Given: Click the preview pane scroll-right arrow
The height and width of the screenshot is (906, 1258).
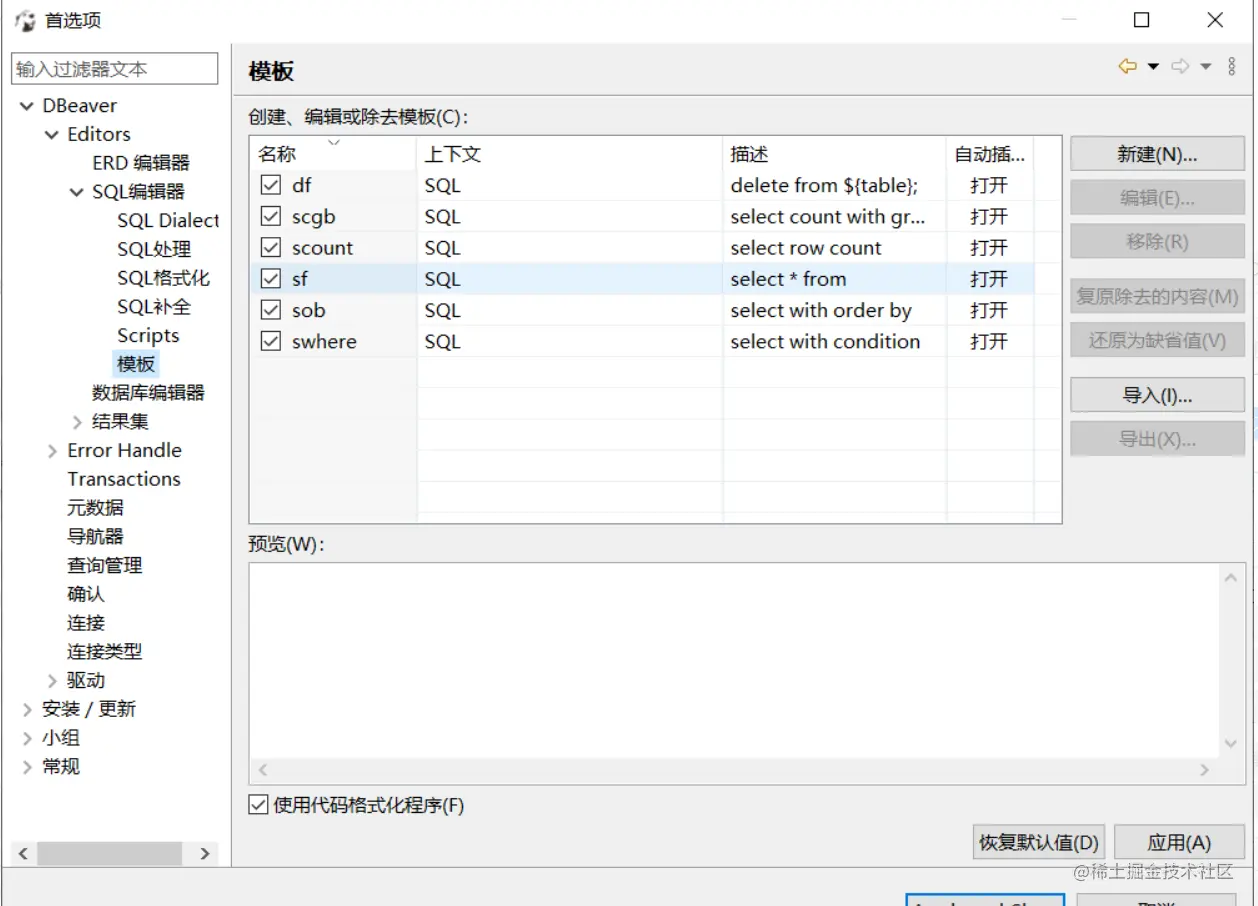Looking at the screenshot, I should click(x=1204, y=770).
